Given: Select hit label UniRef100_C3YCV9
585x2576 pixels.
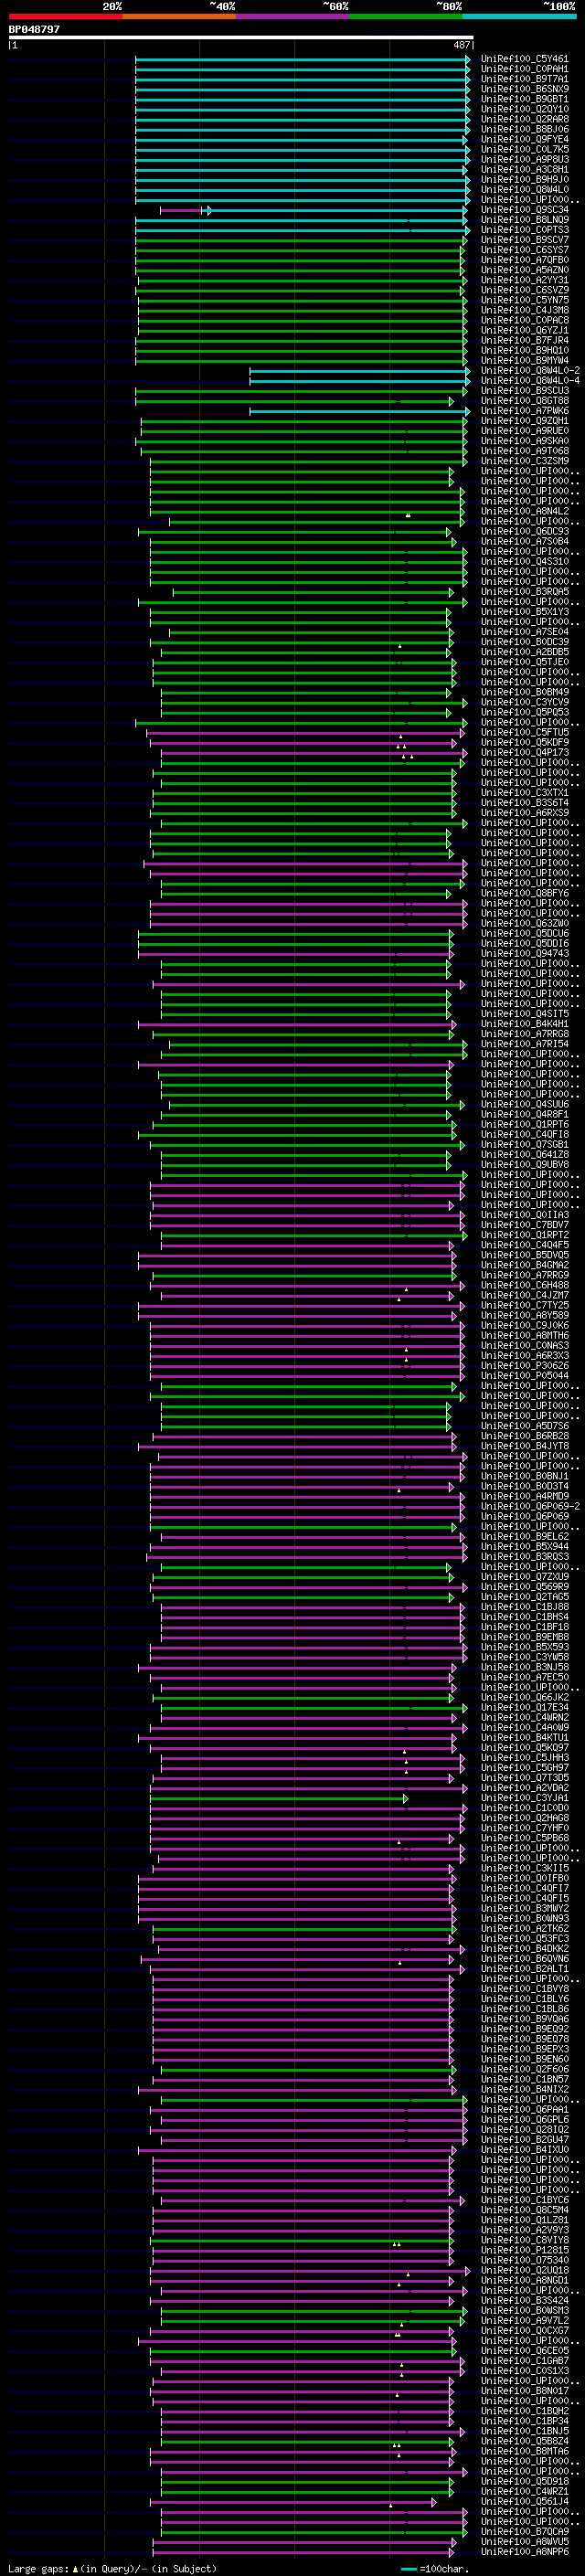Looking at the screenshot, I should click(525, 702).
